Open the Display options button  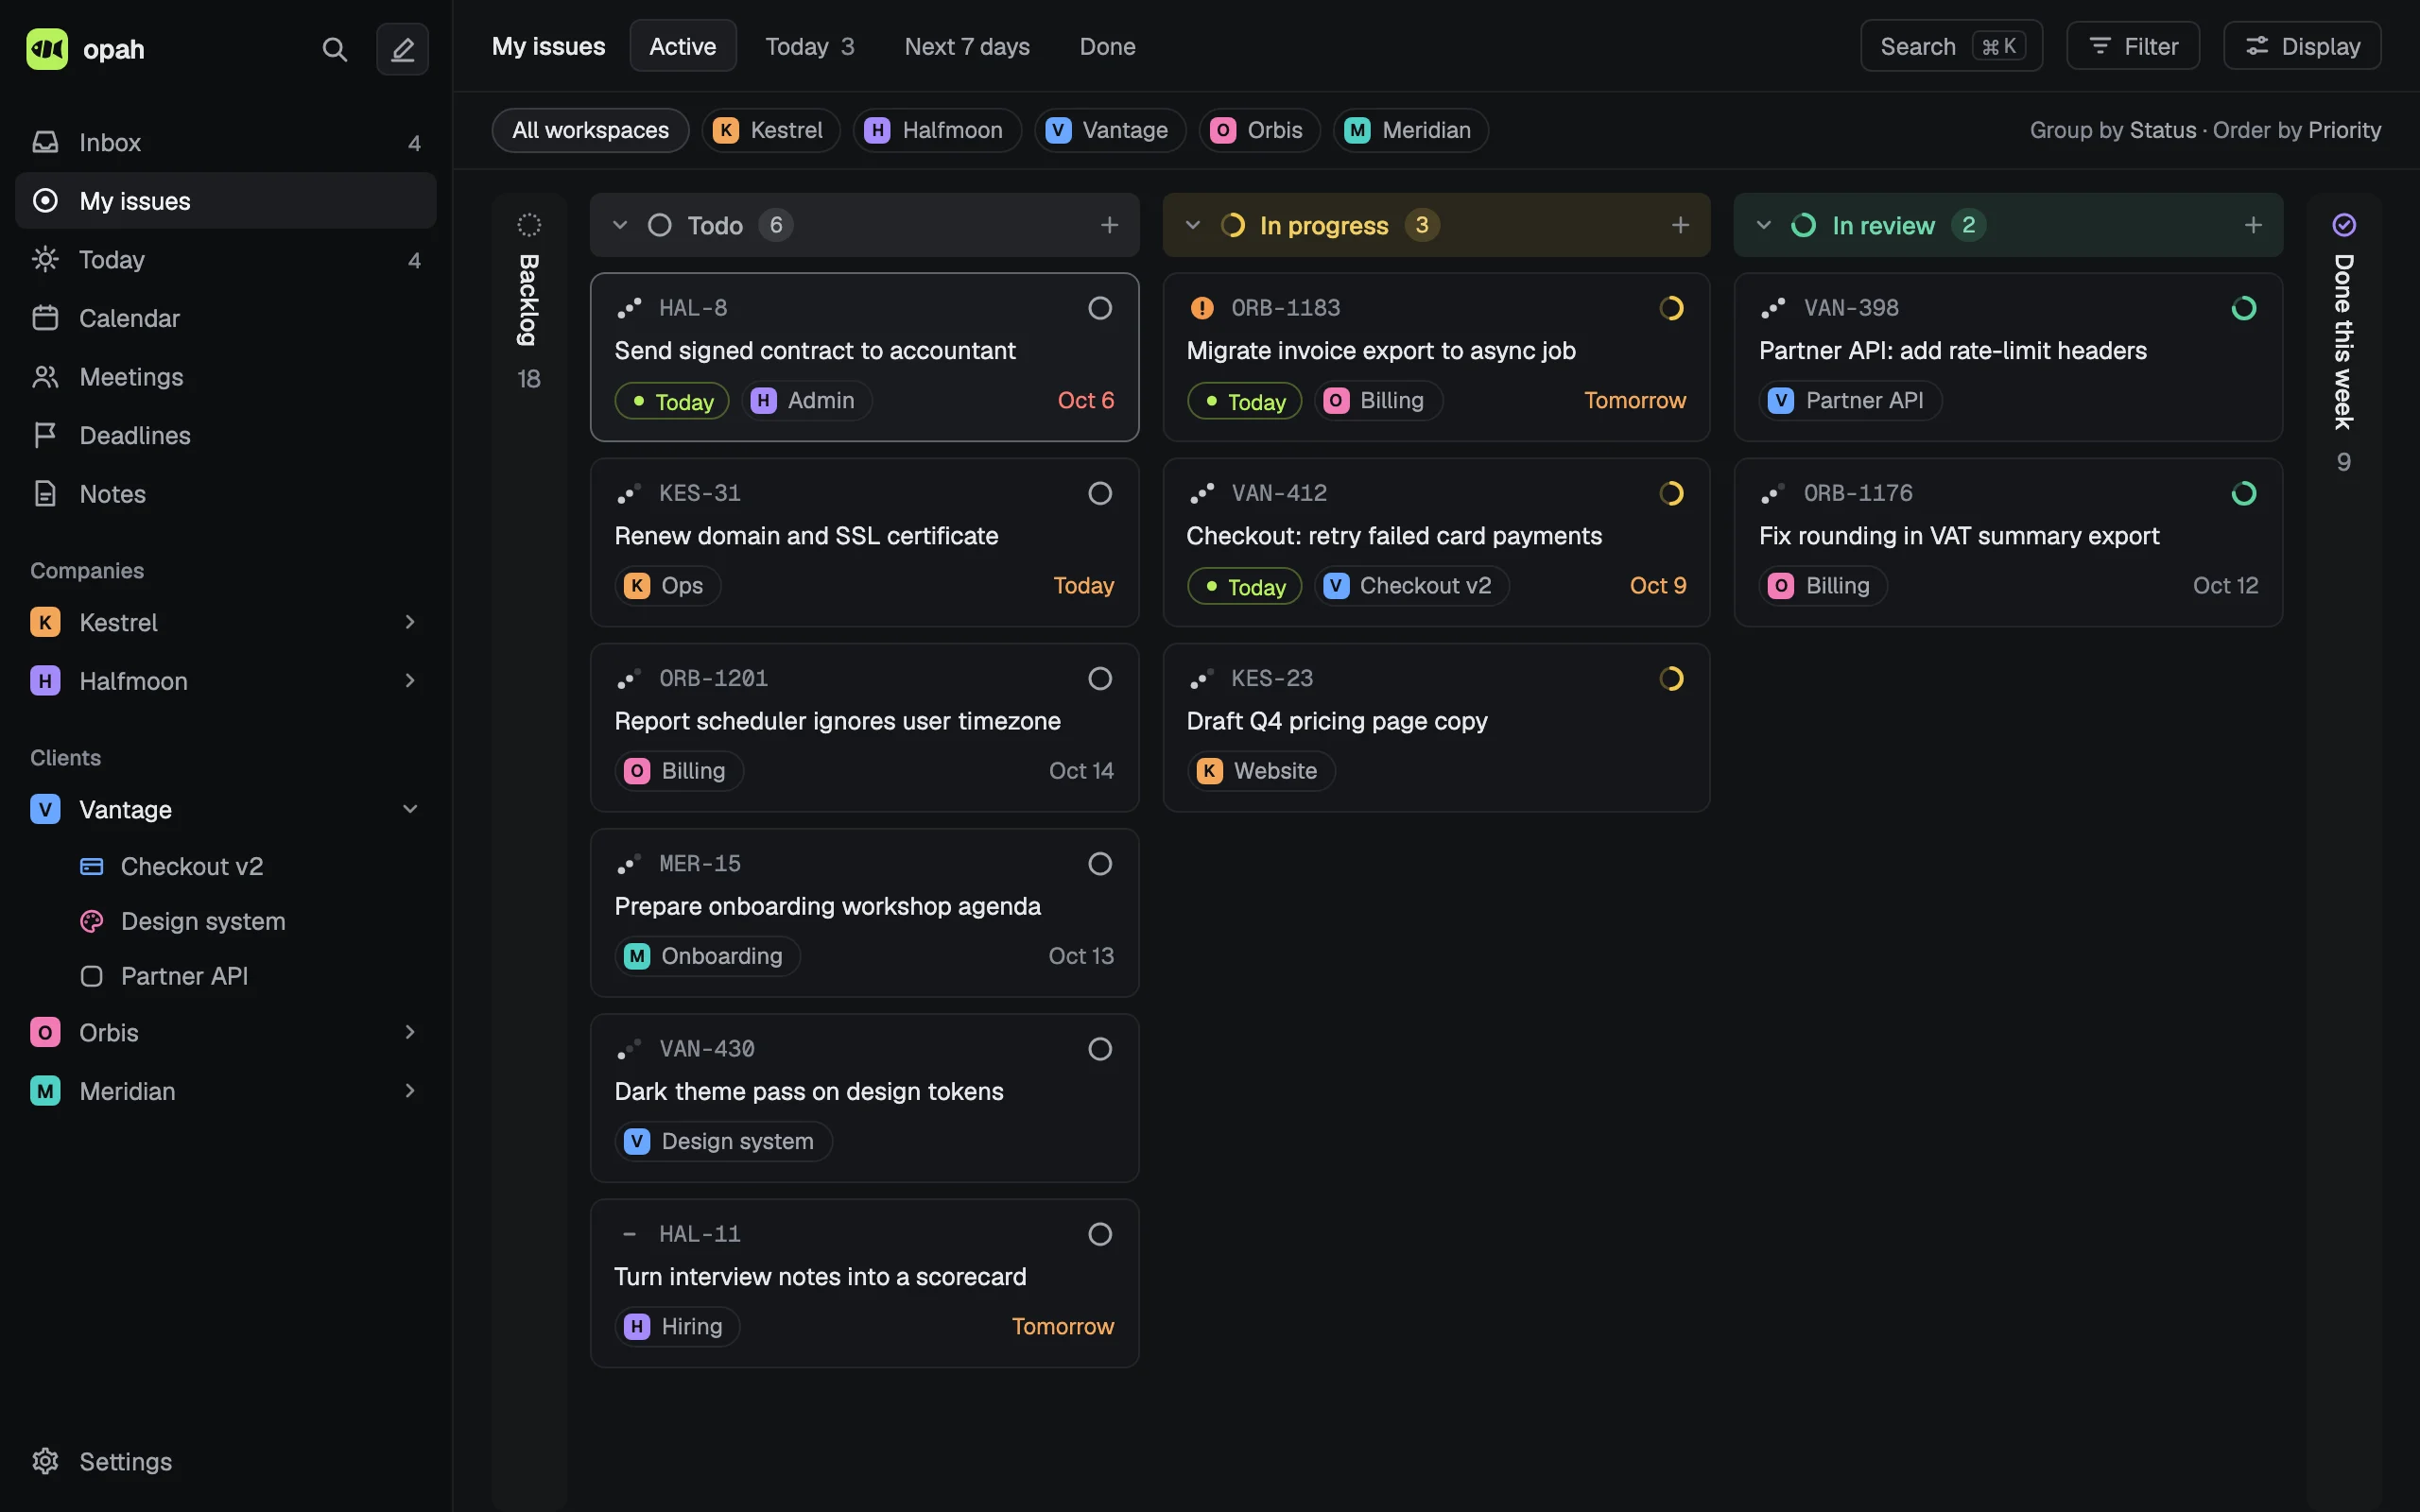tap(2302, 46)
